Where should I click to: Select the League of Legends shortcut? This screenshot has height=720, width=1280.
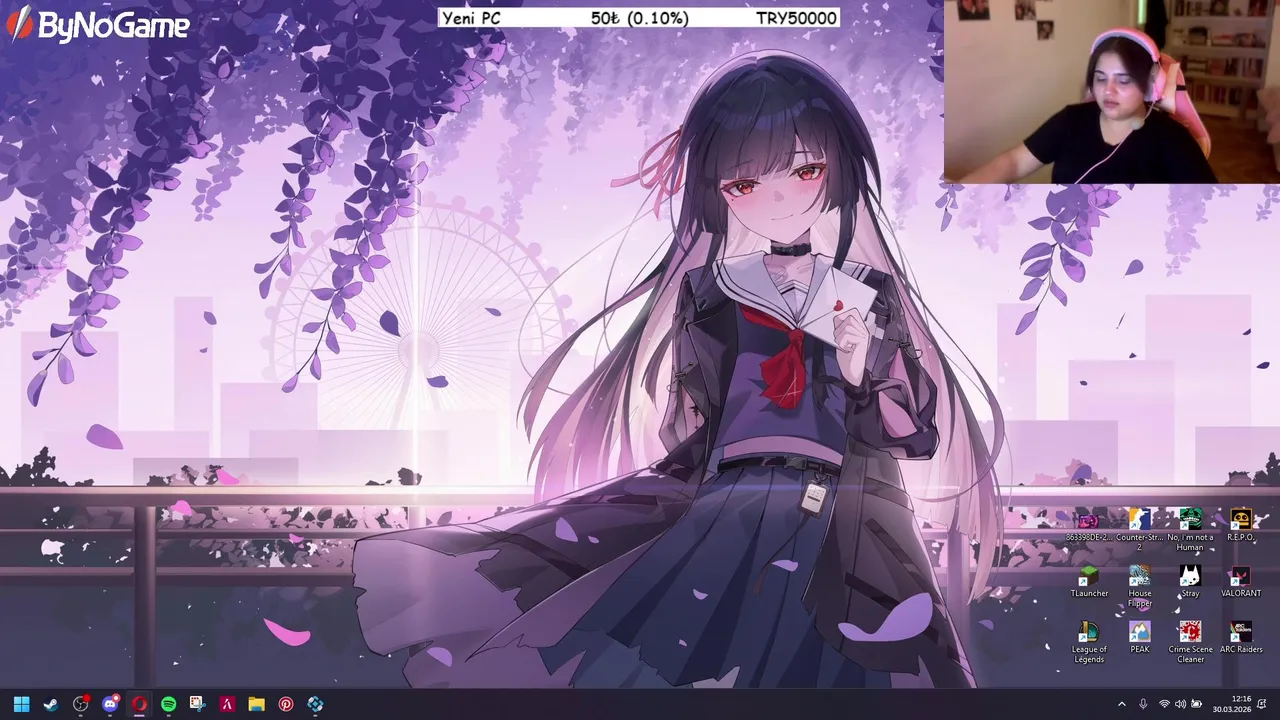point(1089,642)
